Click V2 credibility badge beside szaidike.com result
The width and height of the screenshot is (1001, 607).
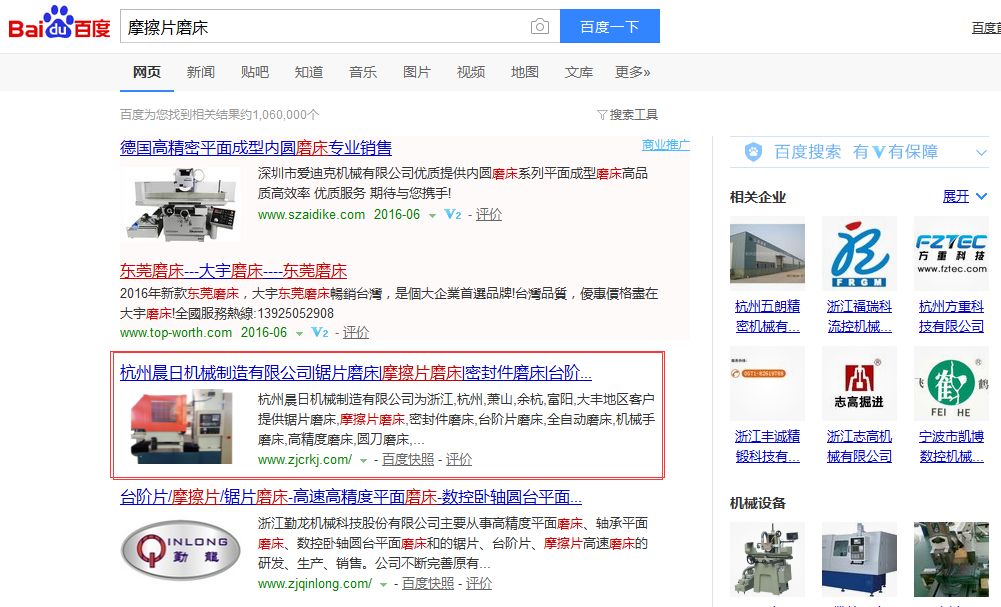(x=453, y=215)
